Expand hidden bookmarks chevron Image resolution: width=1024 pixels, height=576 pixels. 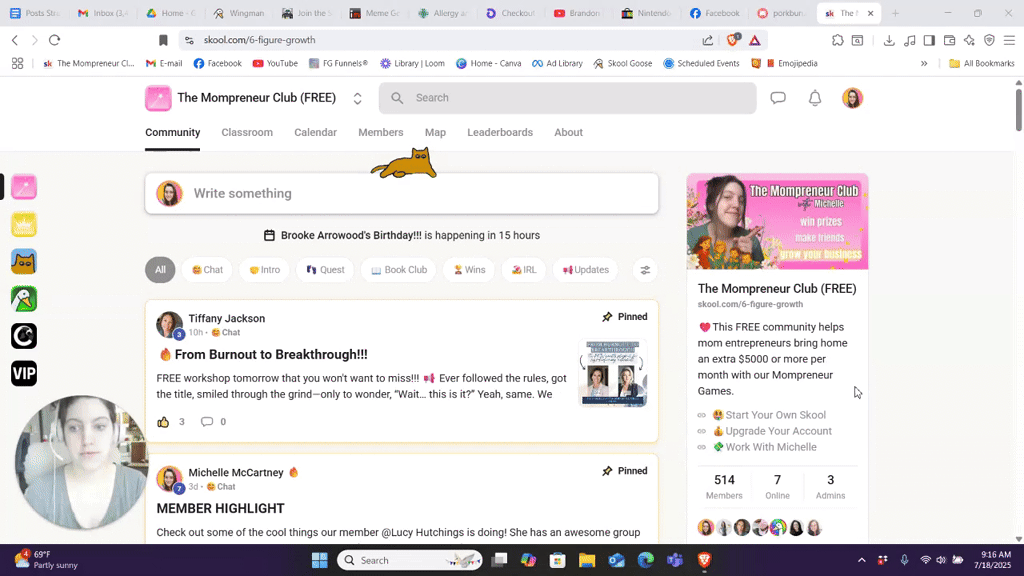click(924, 63)
